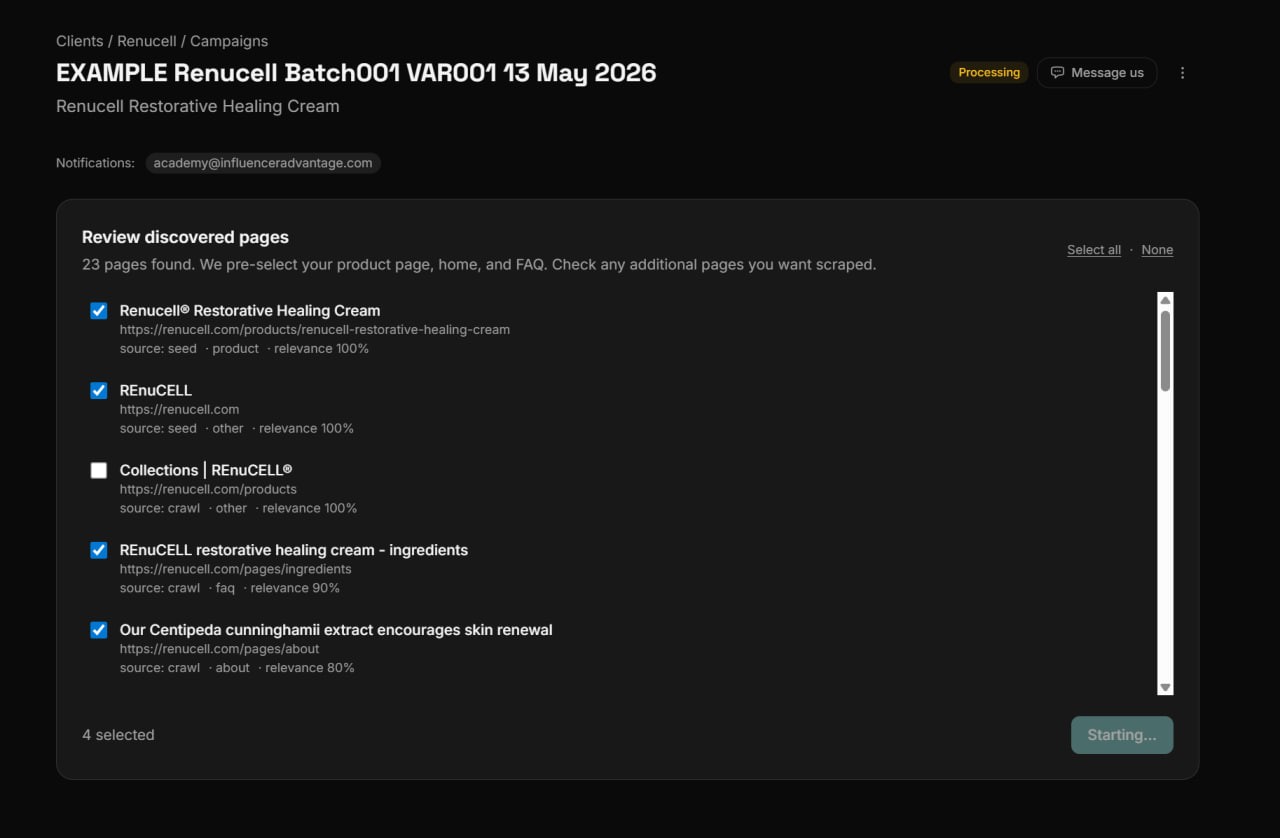The height and width of the screenshot is (838, 1280).
Task: Click the page list scrollbar thumb
Action: (1165, 351)
